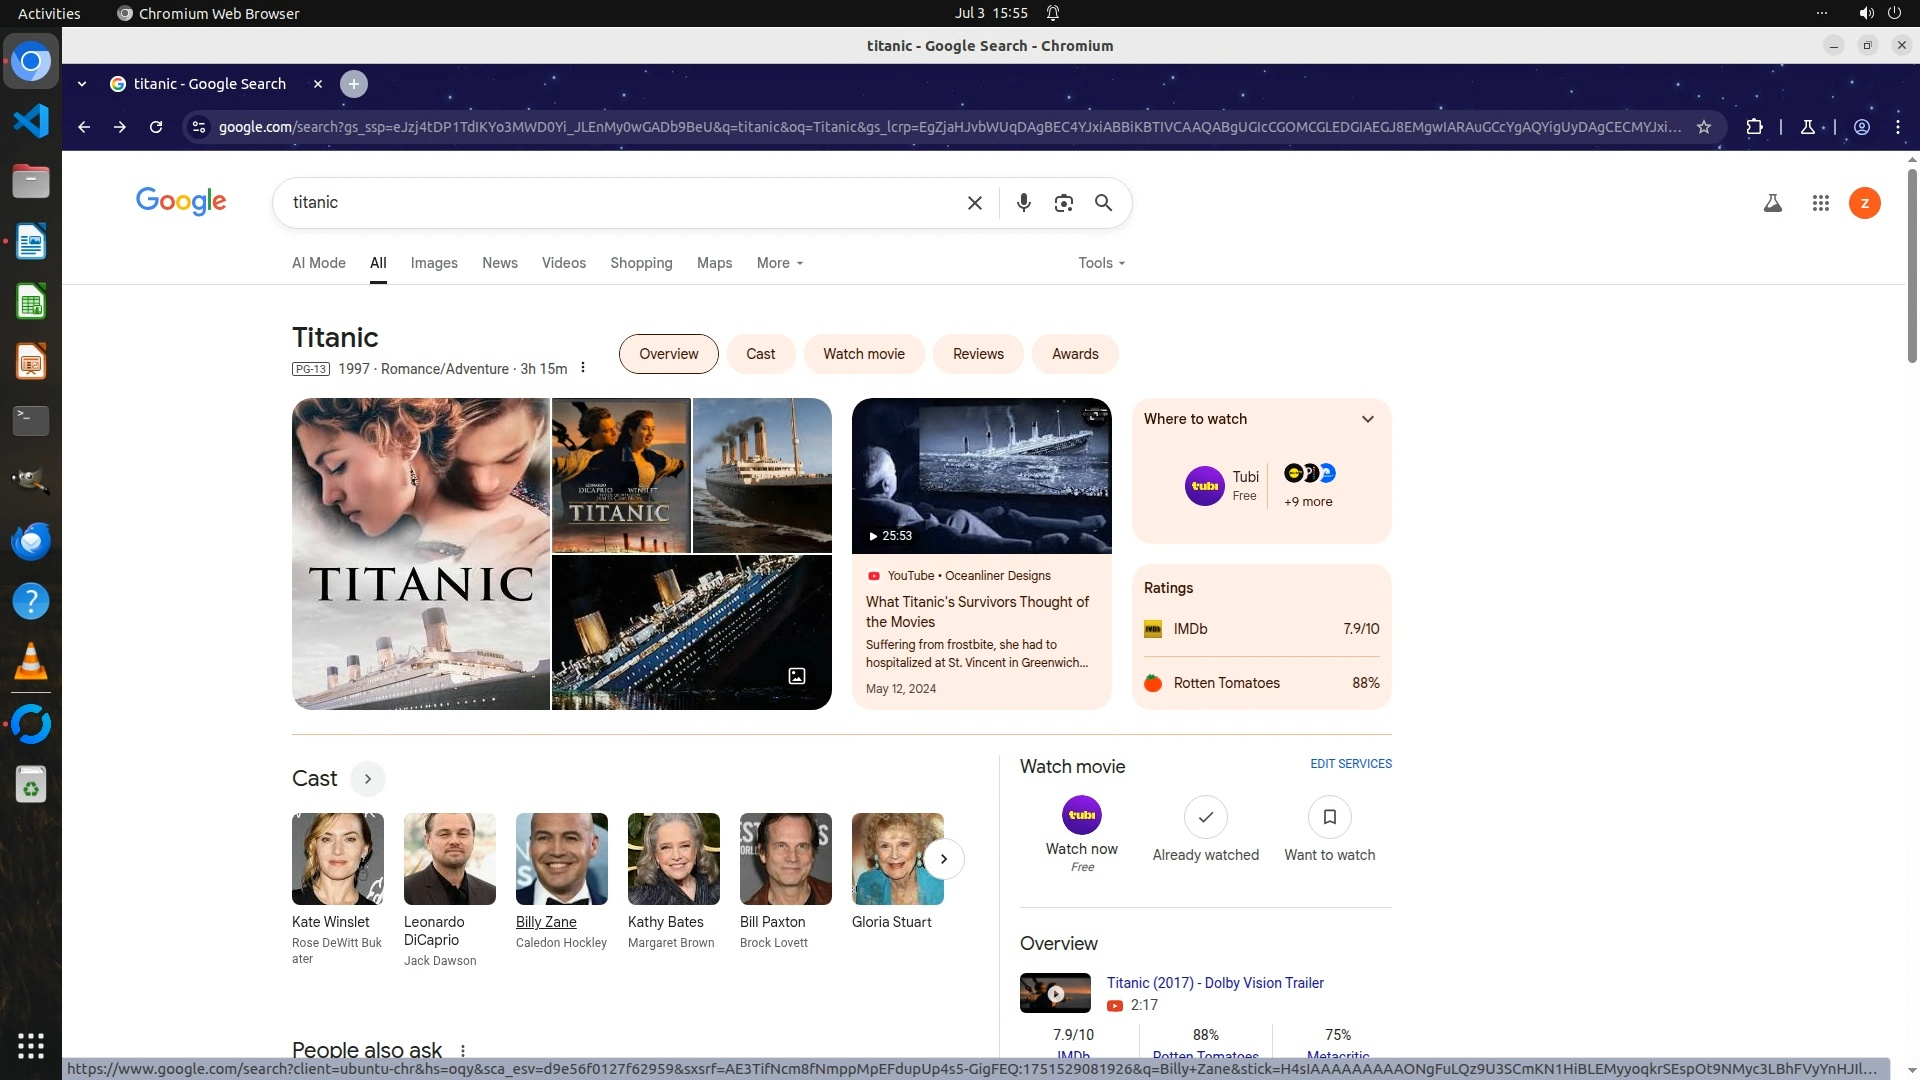Open Google Lens image search icon
Viewport: 1920px width, 1080px height.
click(x=1063, y=203)
